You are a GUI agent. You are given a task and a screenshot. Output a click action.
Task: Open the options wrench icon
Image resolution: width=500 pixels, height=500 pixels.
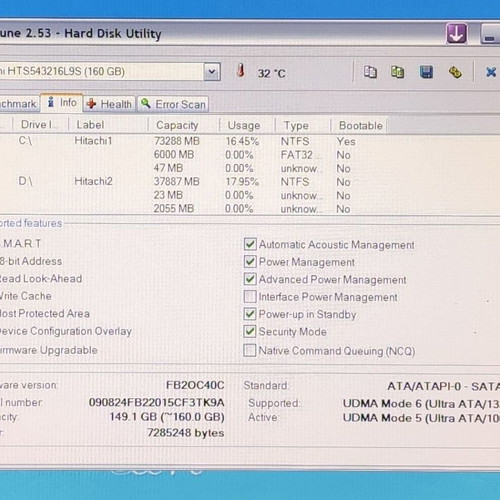click(455, 72)
